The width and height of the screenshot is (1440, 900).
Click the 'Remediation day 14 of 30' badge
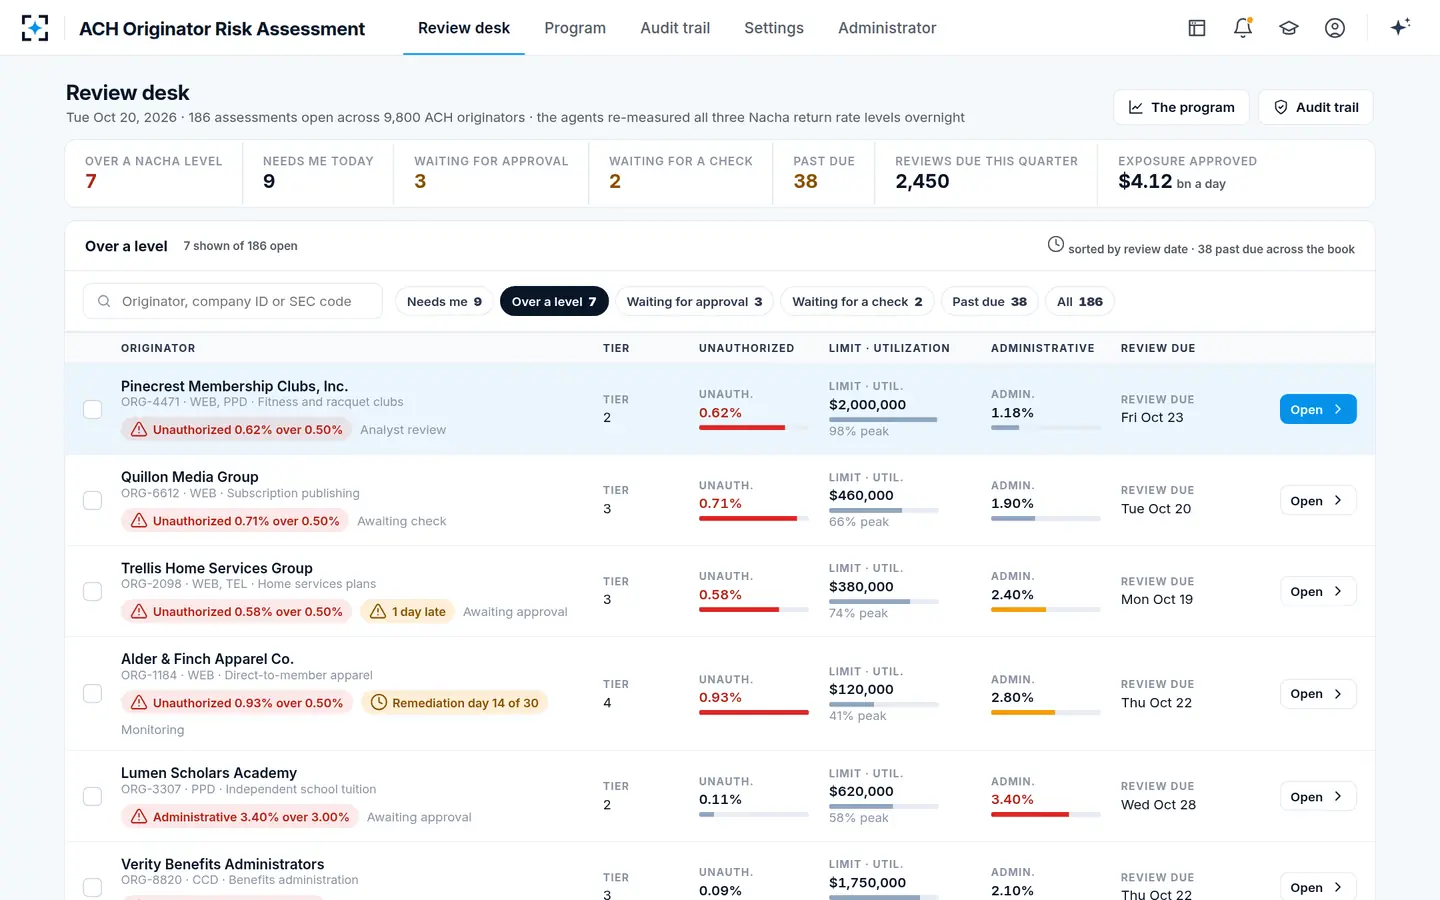pos(454,703)
